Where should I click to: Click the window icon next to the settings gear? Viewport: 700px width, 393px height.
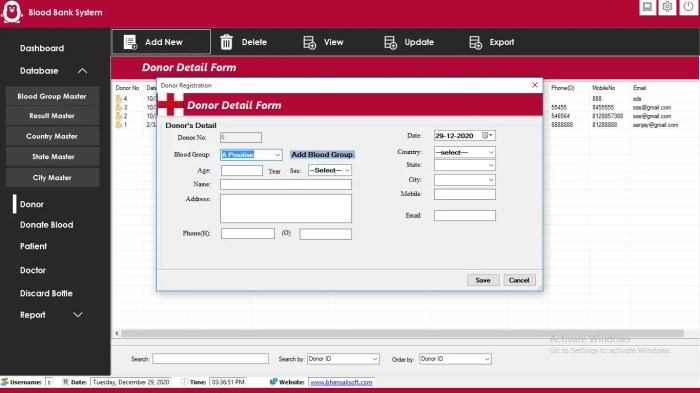647,7
